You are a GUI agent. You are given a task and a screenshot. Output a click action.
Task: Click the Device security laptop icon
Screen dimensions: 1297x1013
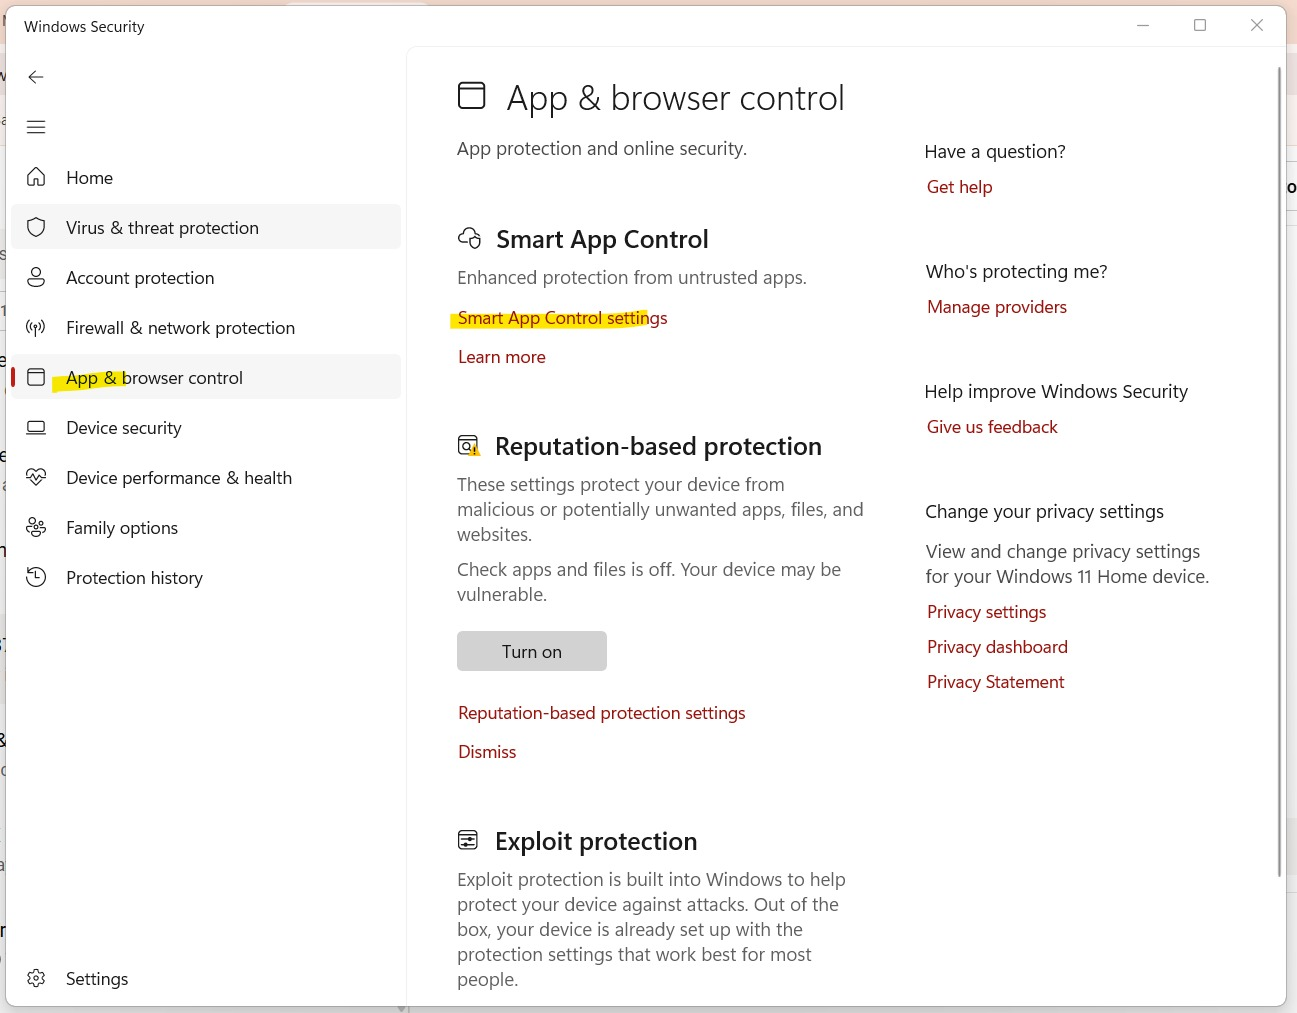pos(36,427)
